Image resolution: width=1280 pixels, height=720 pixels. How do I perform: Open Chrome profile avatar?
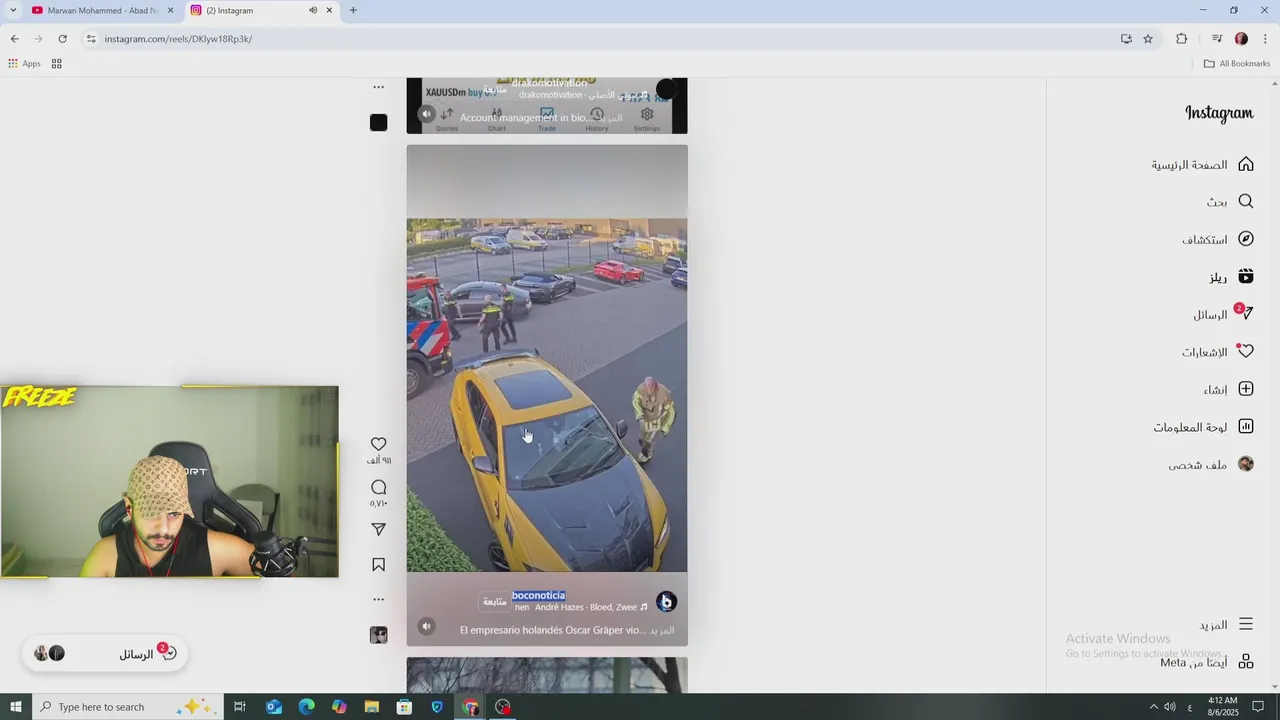click(1241, 39)
